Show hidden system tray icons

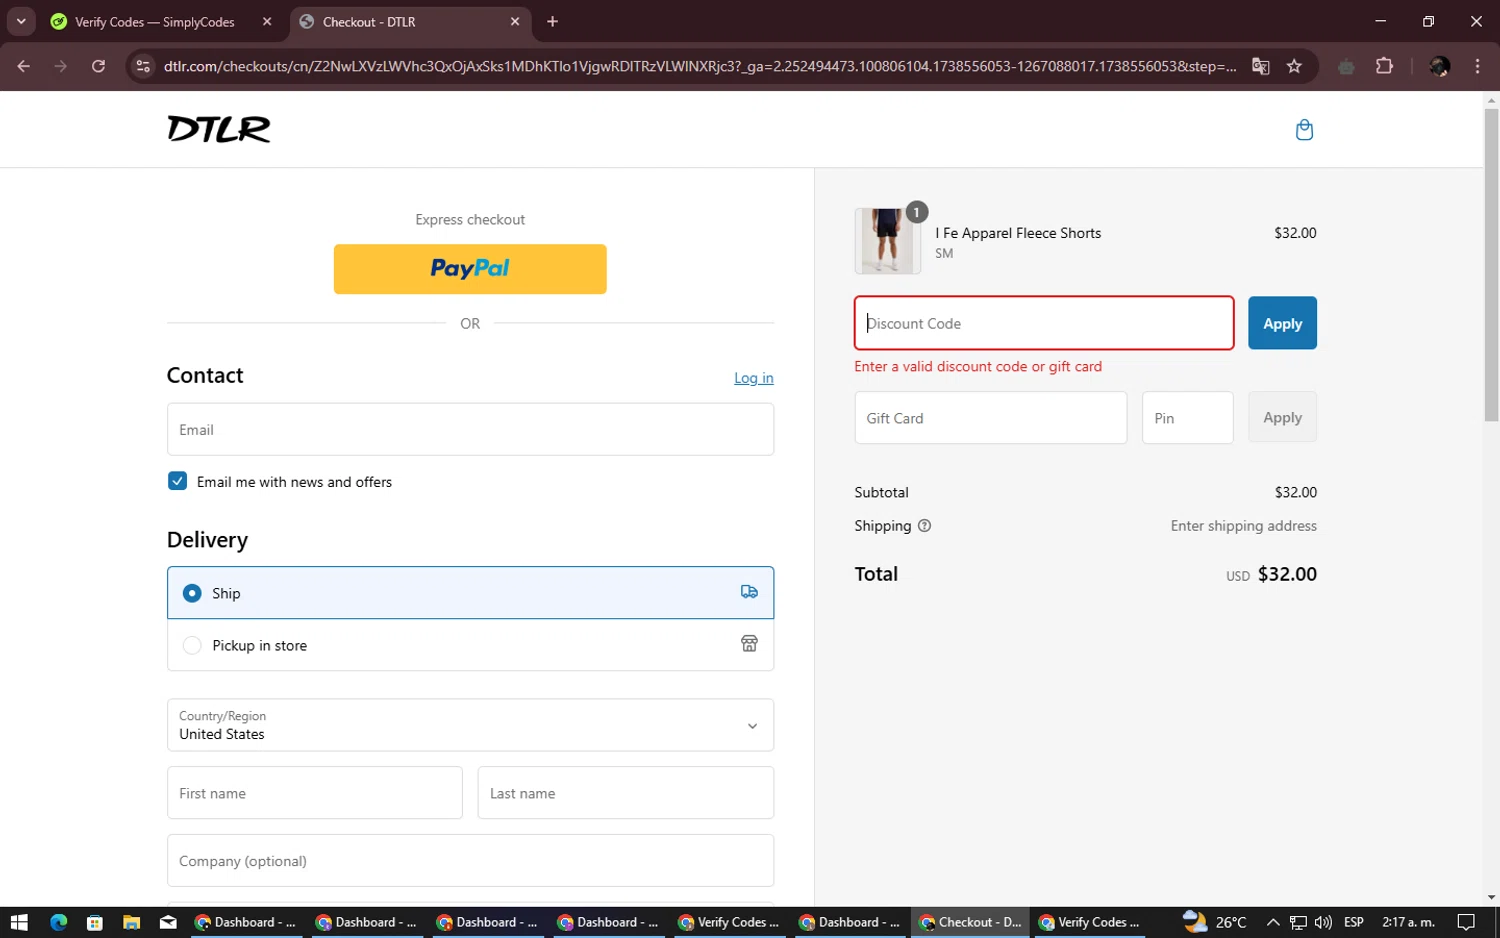(1272, 922)
